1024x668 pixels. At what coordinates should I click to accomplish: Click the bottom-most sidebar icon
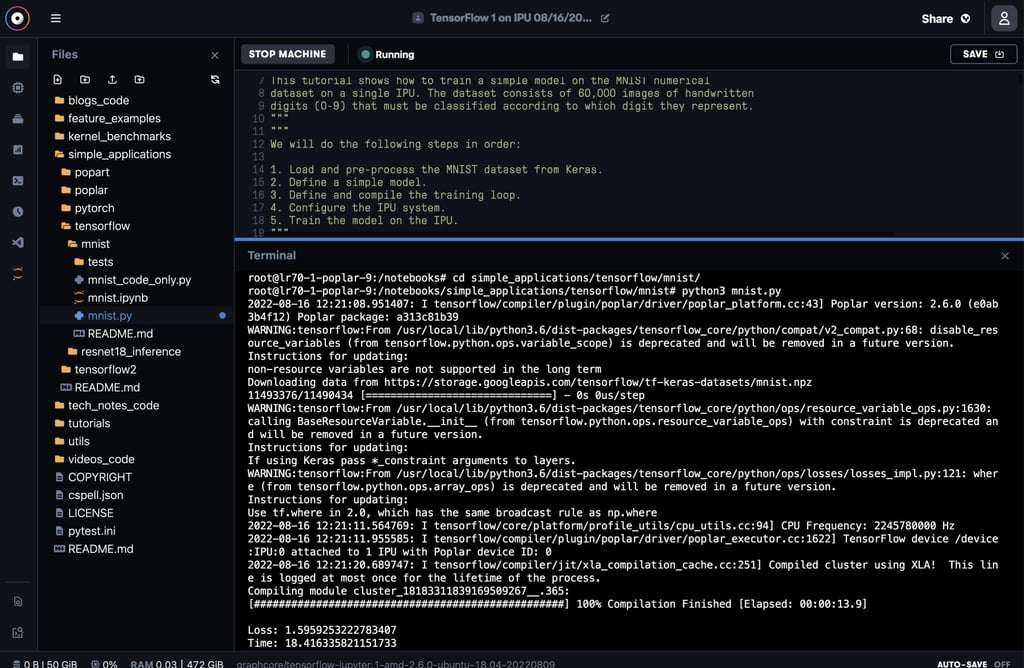[x=18, y=632]
